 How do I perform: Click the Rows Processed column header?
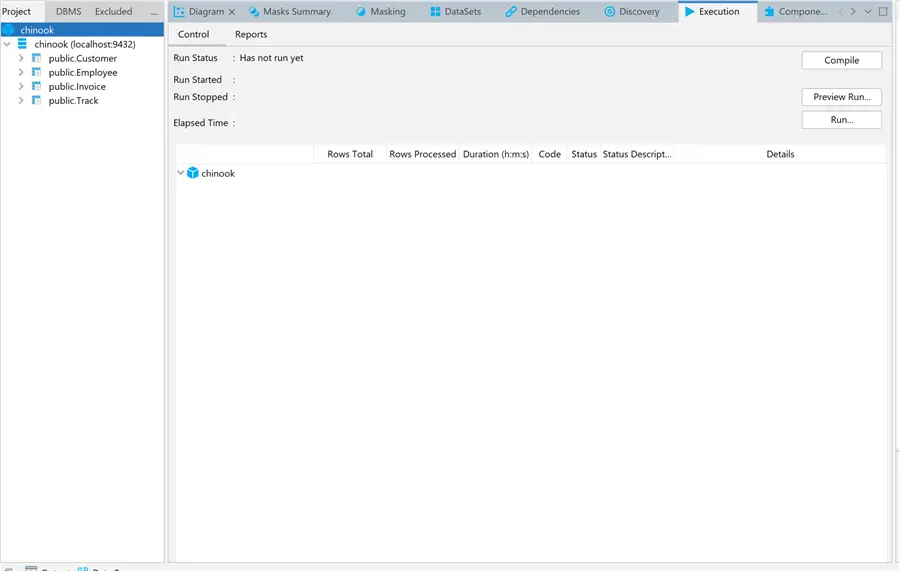[x=422, y=154]
